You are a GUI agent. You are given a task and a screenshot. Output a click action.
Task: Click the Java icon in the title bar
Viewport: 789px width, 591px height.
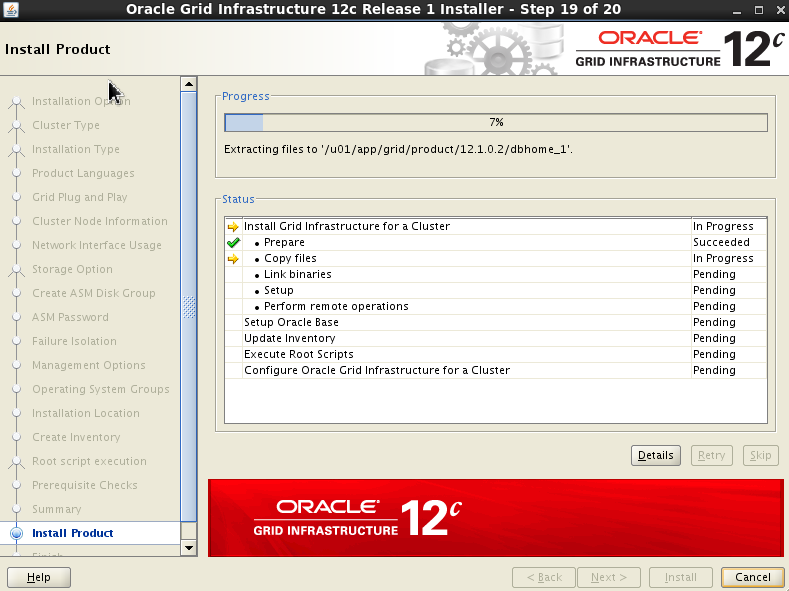pyautogui.click(x=11, y=9)
